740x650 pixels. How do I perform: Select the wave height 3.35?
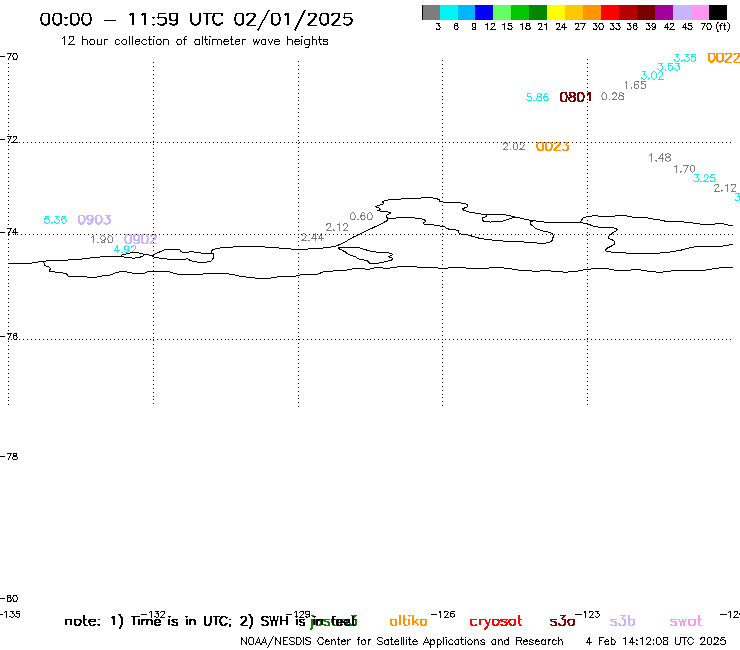pos(685,58)
